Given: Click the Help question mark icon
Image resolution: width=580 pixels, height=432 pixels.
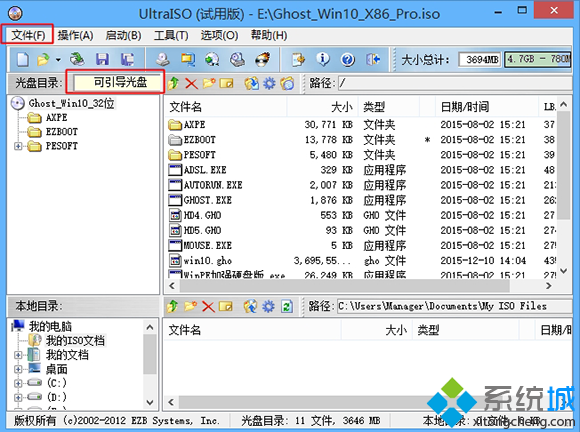Looking at the screenshot, I should [x=348, y=59].
